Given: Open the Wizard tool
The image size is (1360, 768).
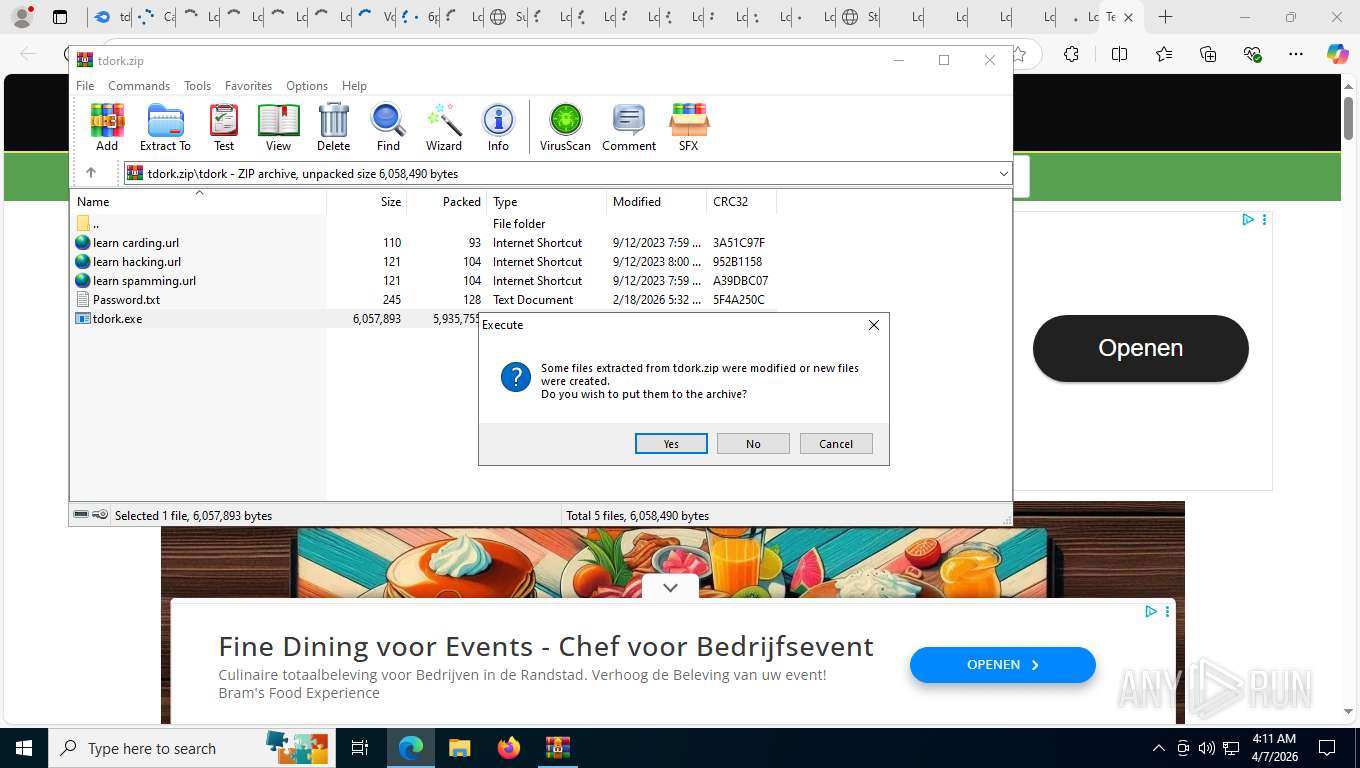Looking at the screenshot, I should (x=444, y=127).
